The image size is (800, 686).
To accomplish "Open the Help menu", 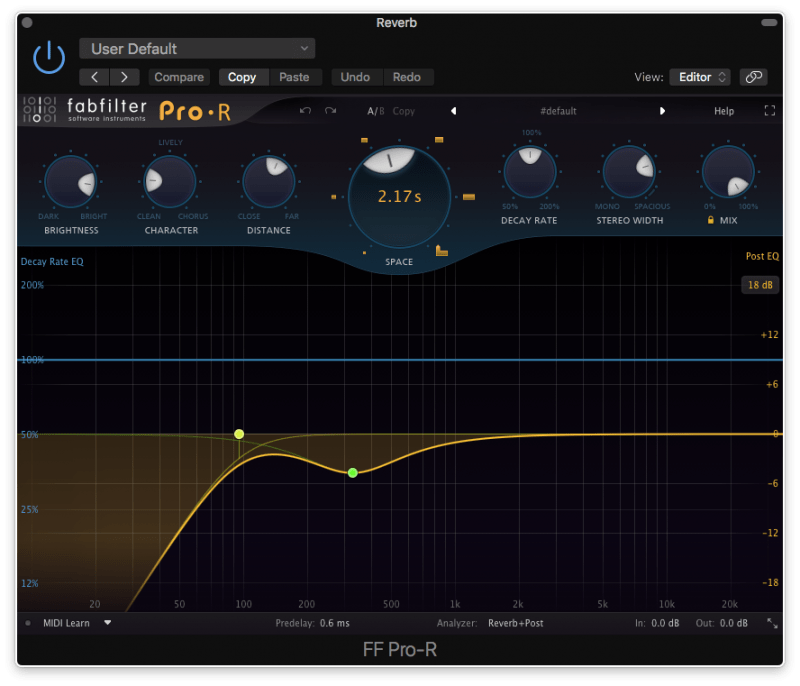I will 723,111.
